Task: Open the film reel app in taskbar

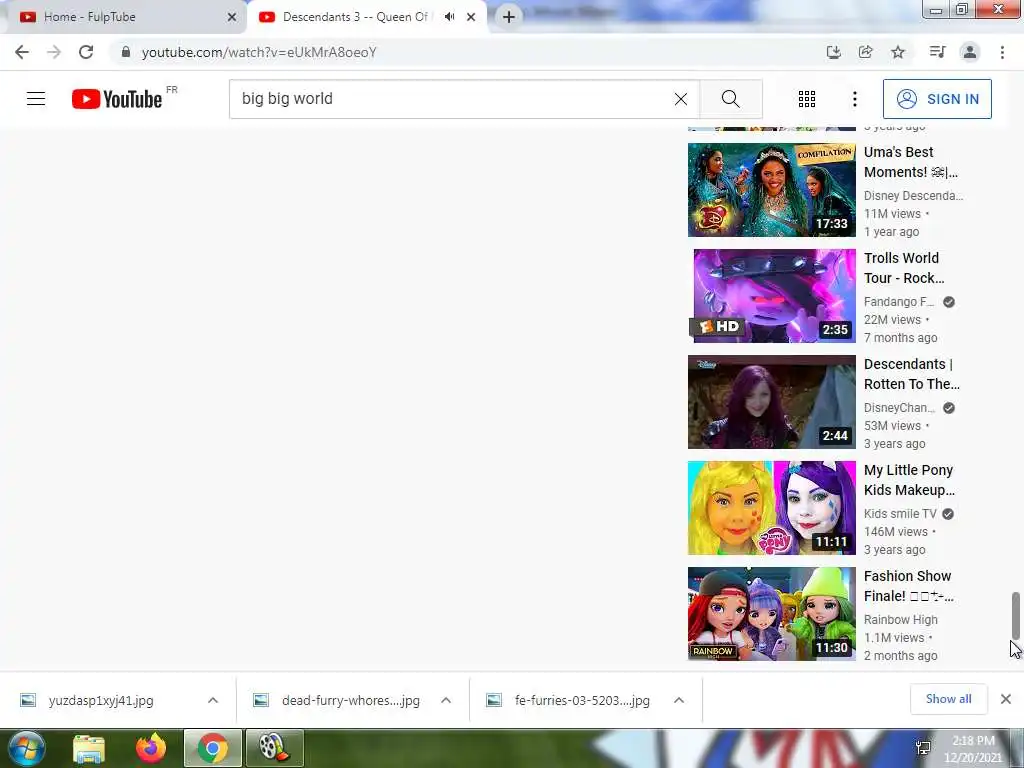Action: tap(274, 748)
